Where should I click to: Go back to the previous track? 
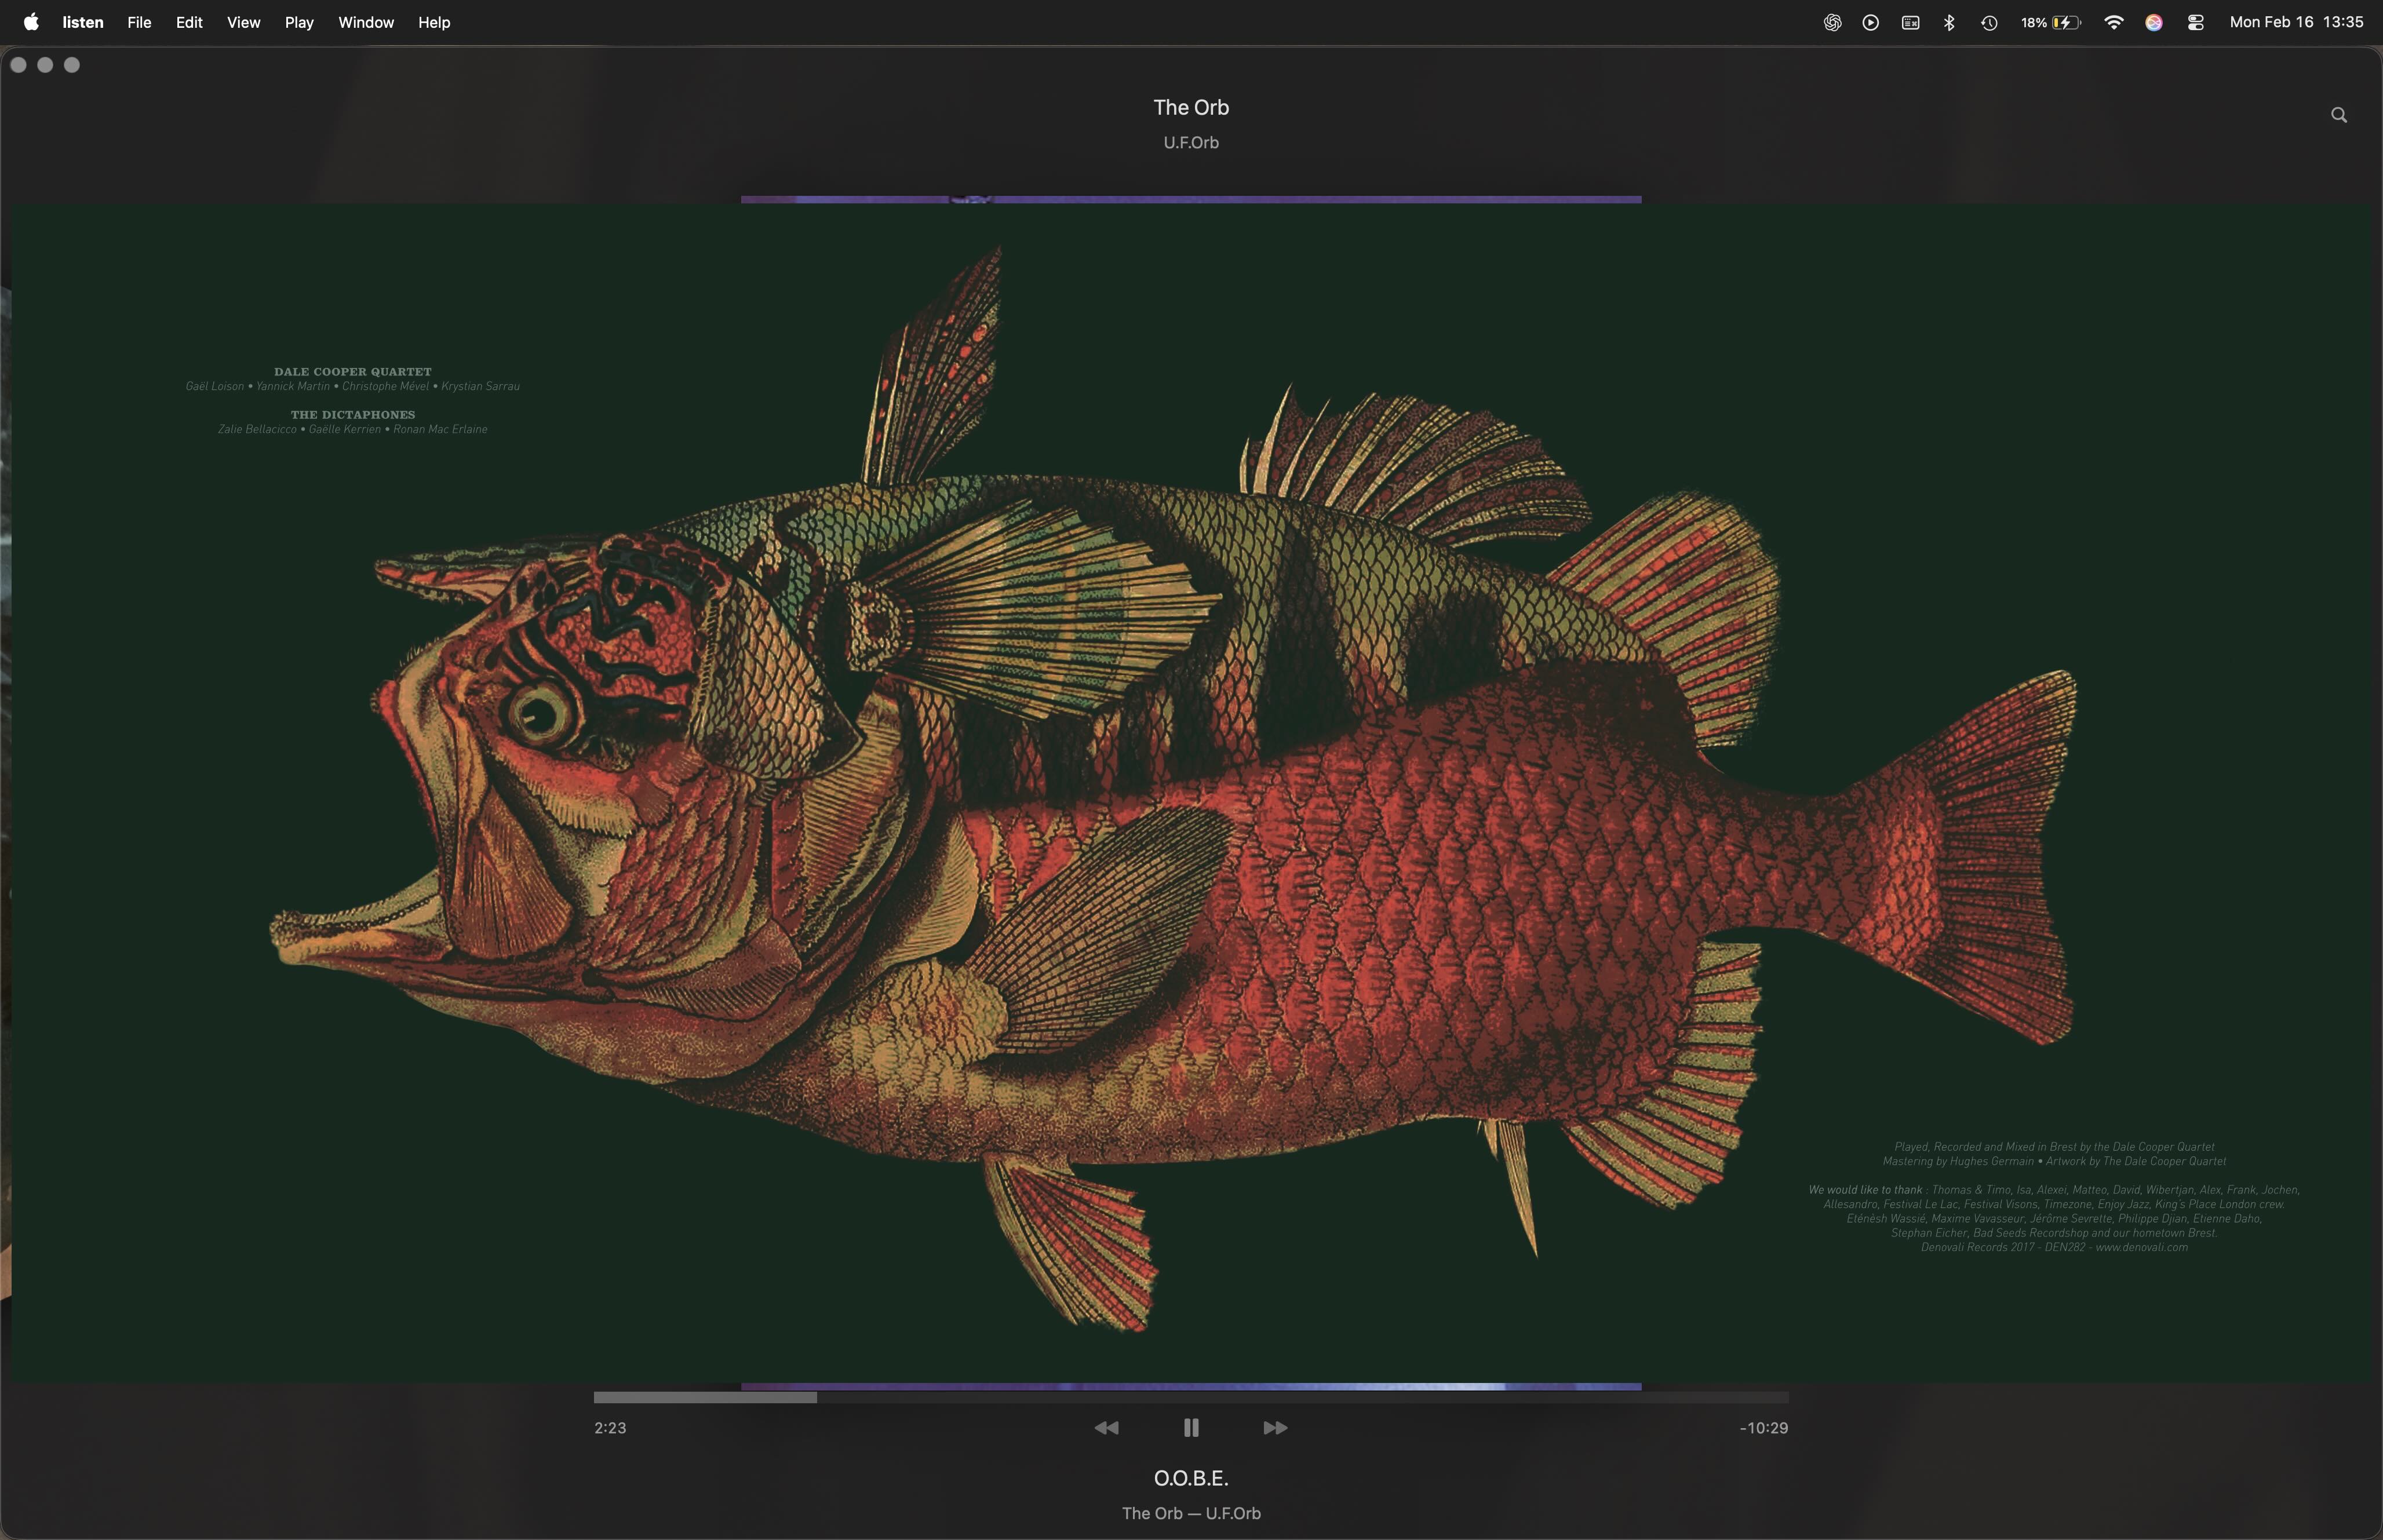(x=1106, y=1428)
